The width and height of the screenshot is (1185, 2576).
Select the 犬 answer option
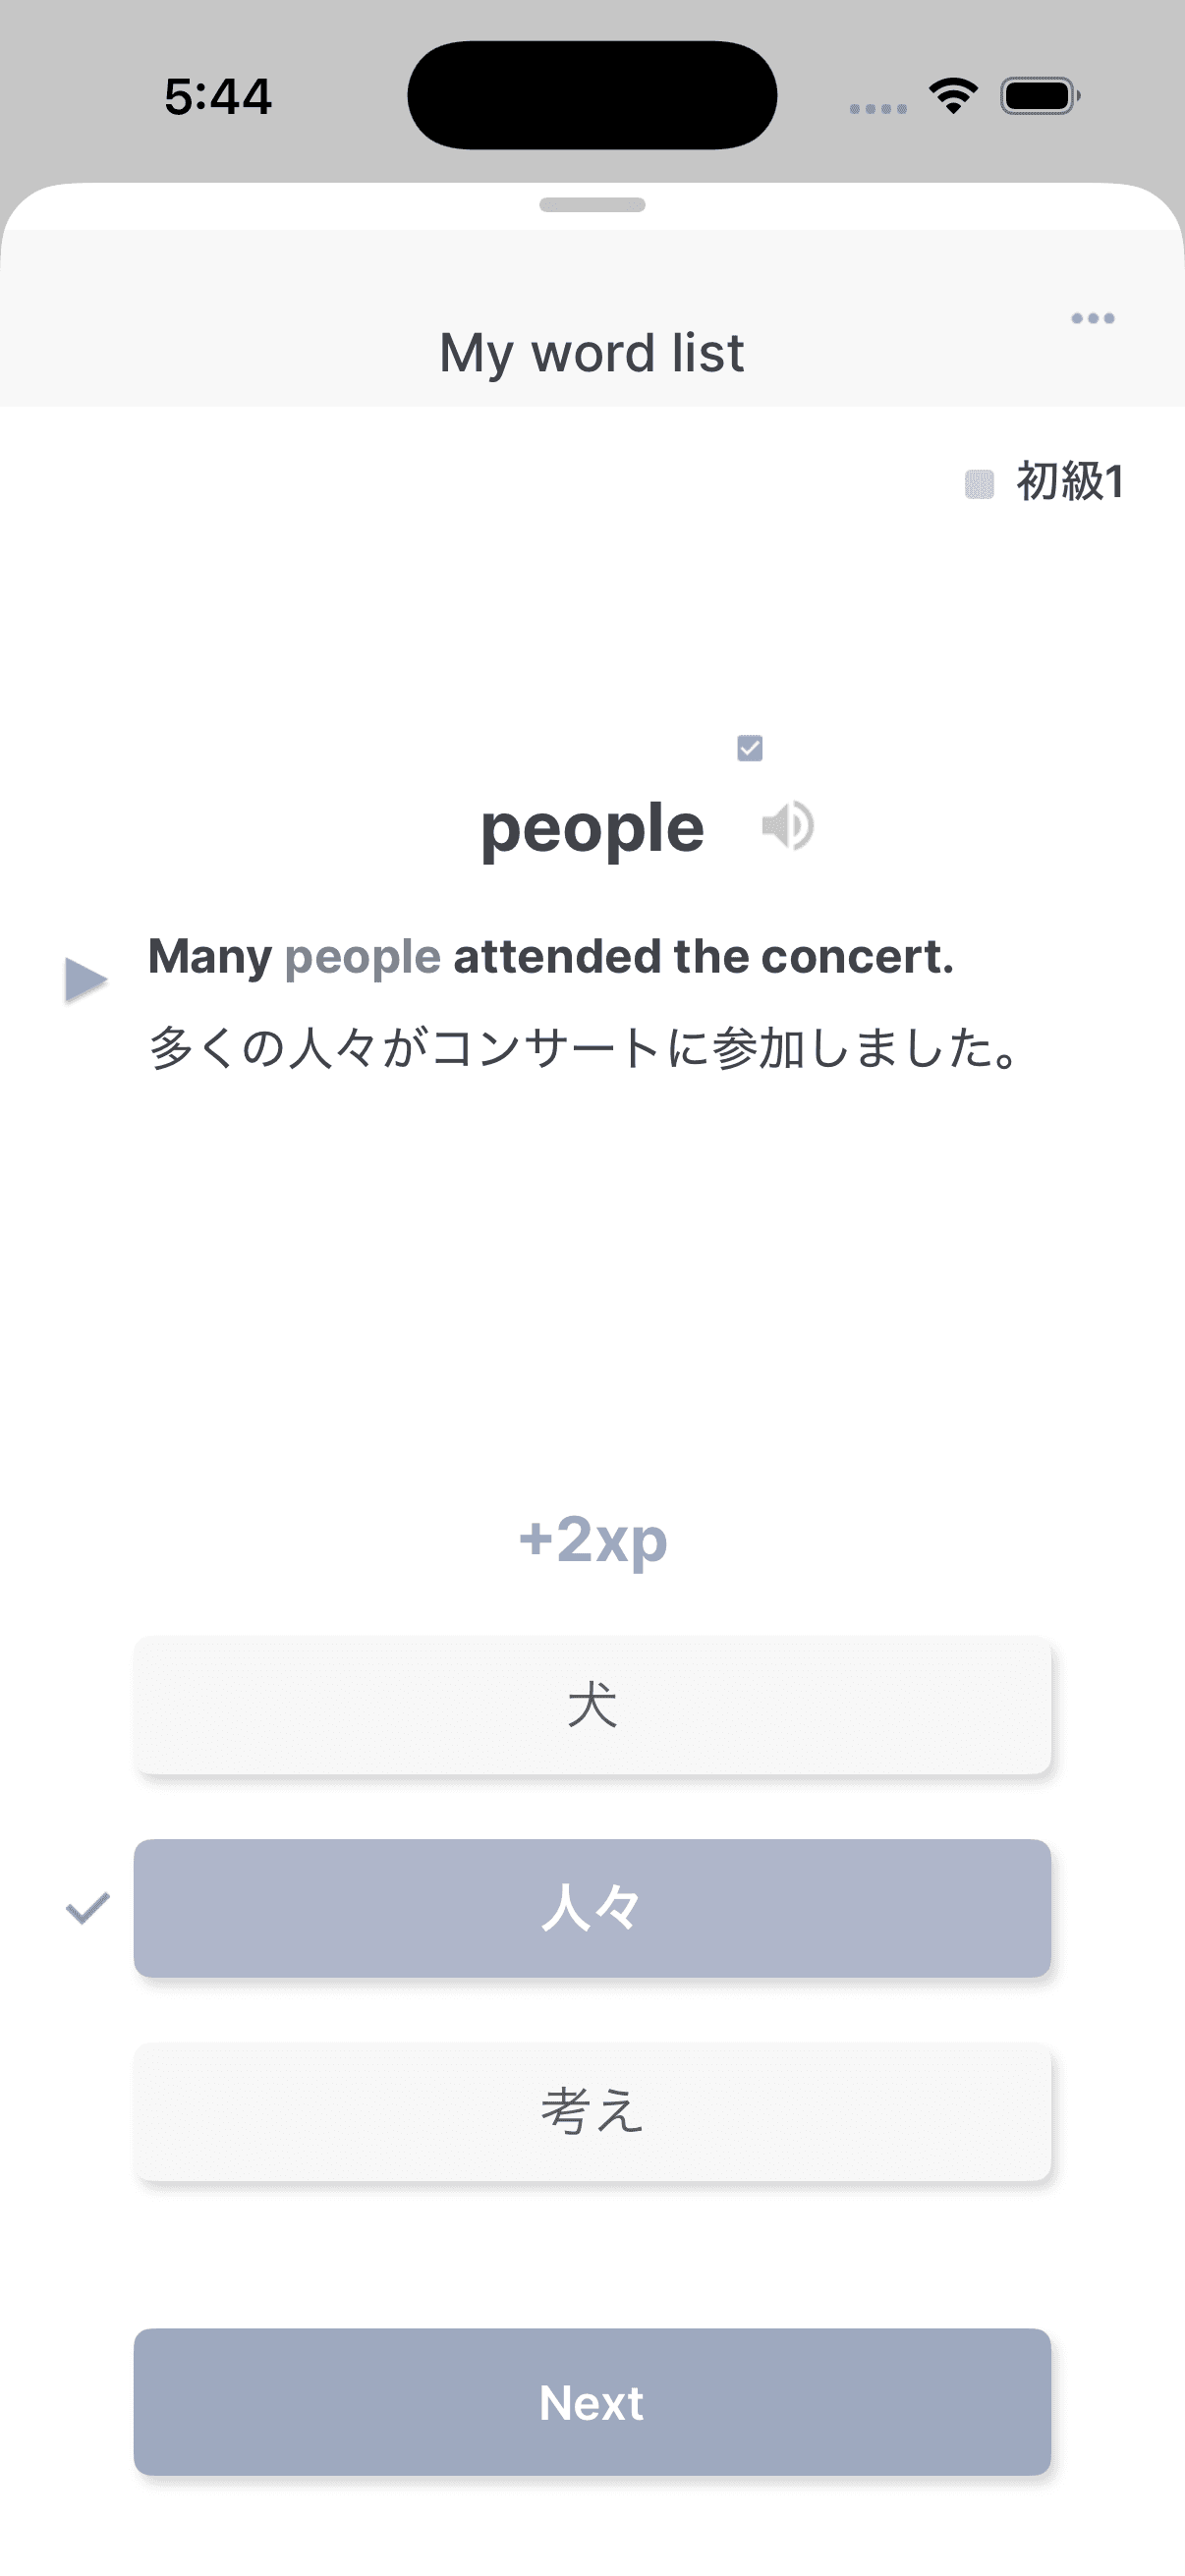click(x=592, y=1705)
